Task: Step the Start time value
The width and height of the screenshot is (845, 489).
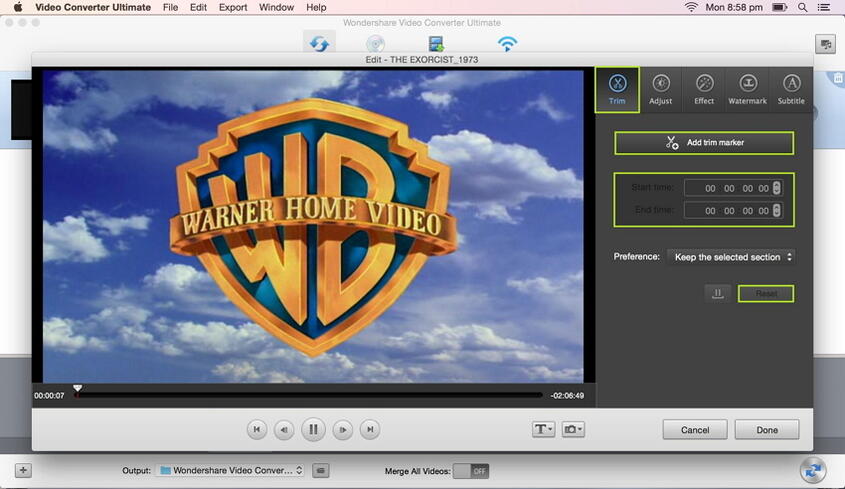Action: click(777, 188)
